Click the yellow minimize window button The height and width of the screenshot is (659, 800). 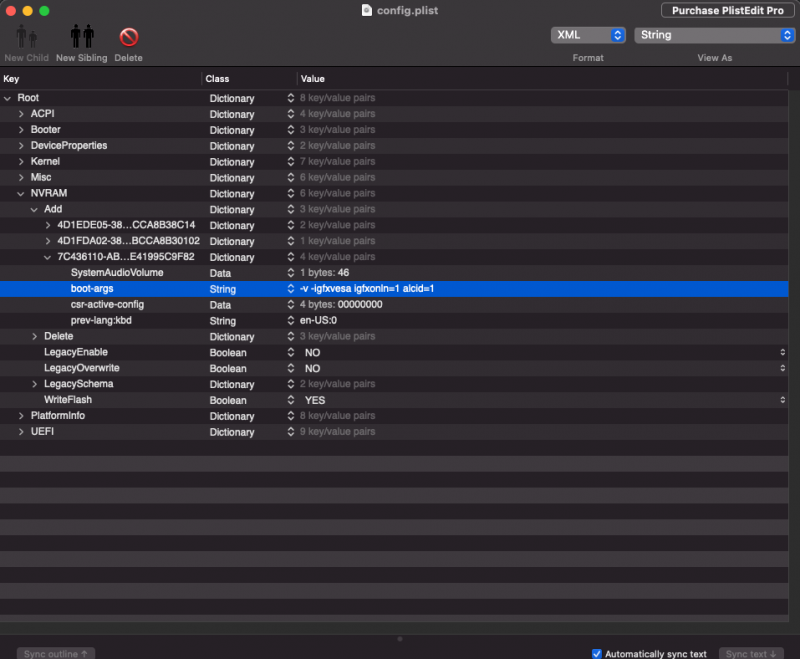point(28,11)
